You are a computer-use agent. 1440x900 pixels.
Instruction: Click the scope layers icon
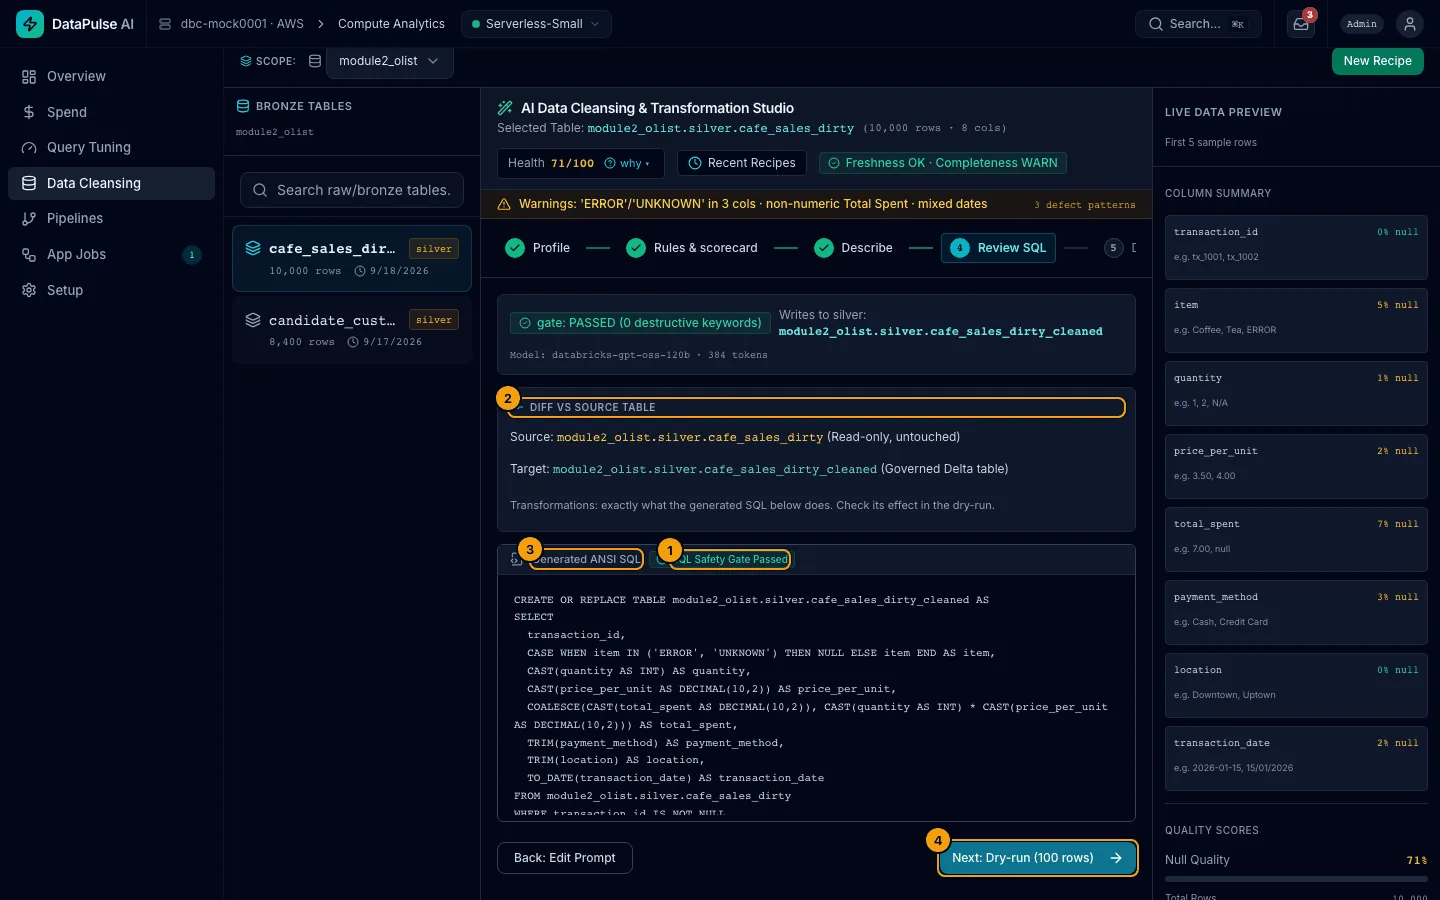pos(245,61)
